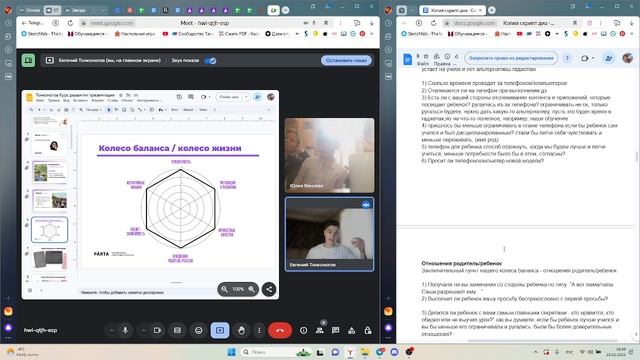The width and height of the screenshot is (640, 360).
Task: Mute the microphone in Google Meet
Action: [x=125, y=330]
